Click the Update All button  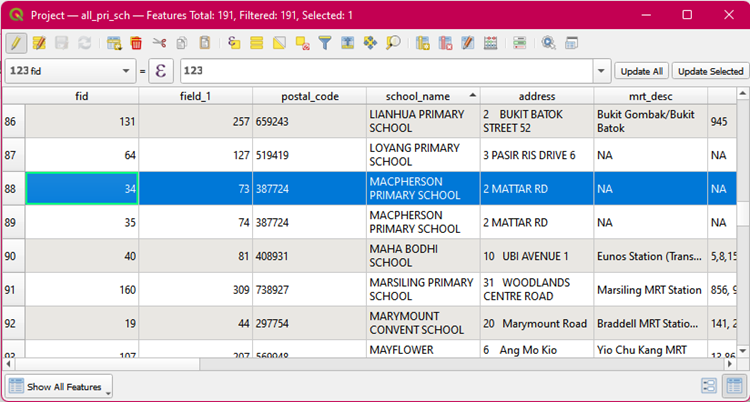point(641,71)
